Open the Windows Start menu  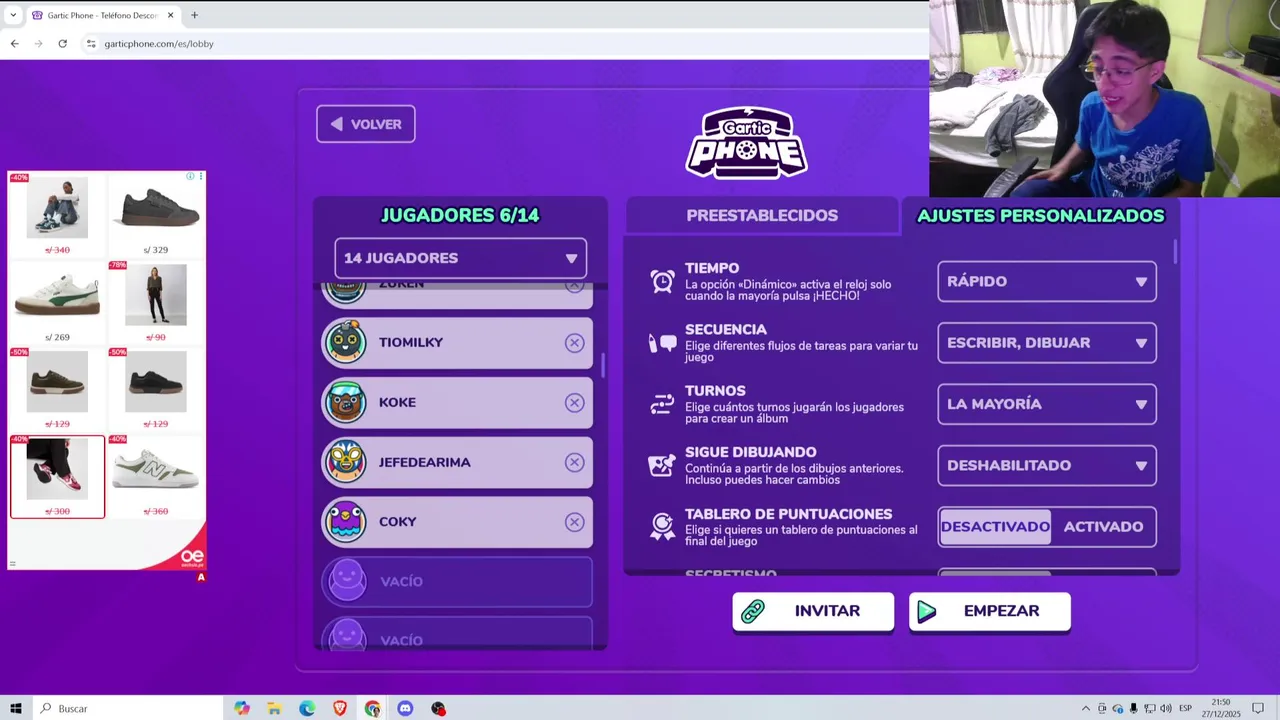[x=16, y=708]
